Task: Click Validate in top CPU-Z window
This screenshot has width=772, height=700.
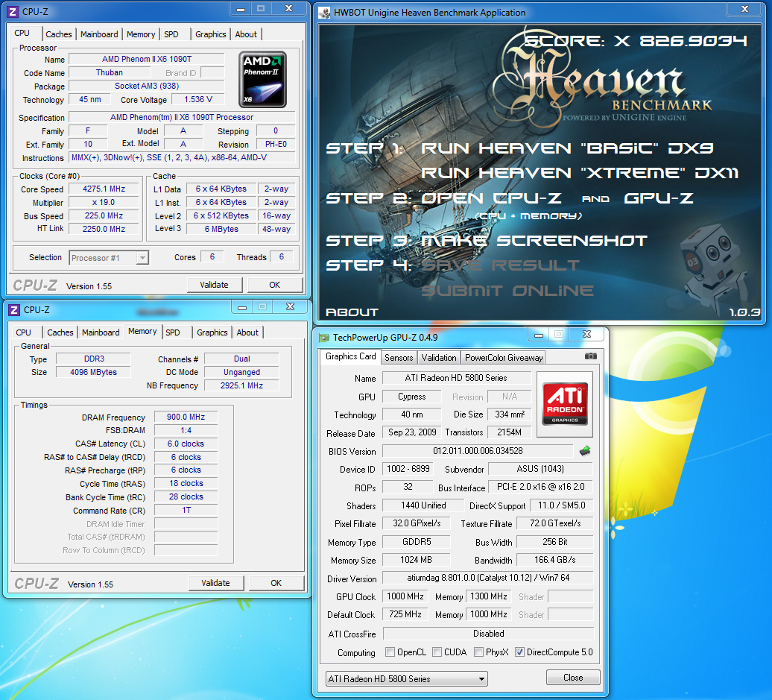Action: [x=214, y=285]
